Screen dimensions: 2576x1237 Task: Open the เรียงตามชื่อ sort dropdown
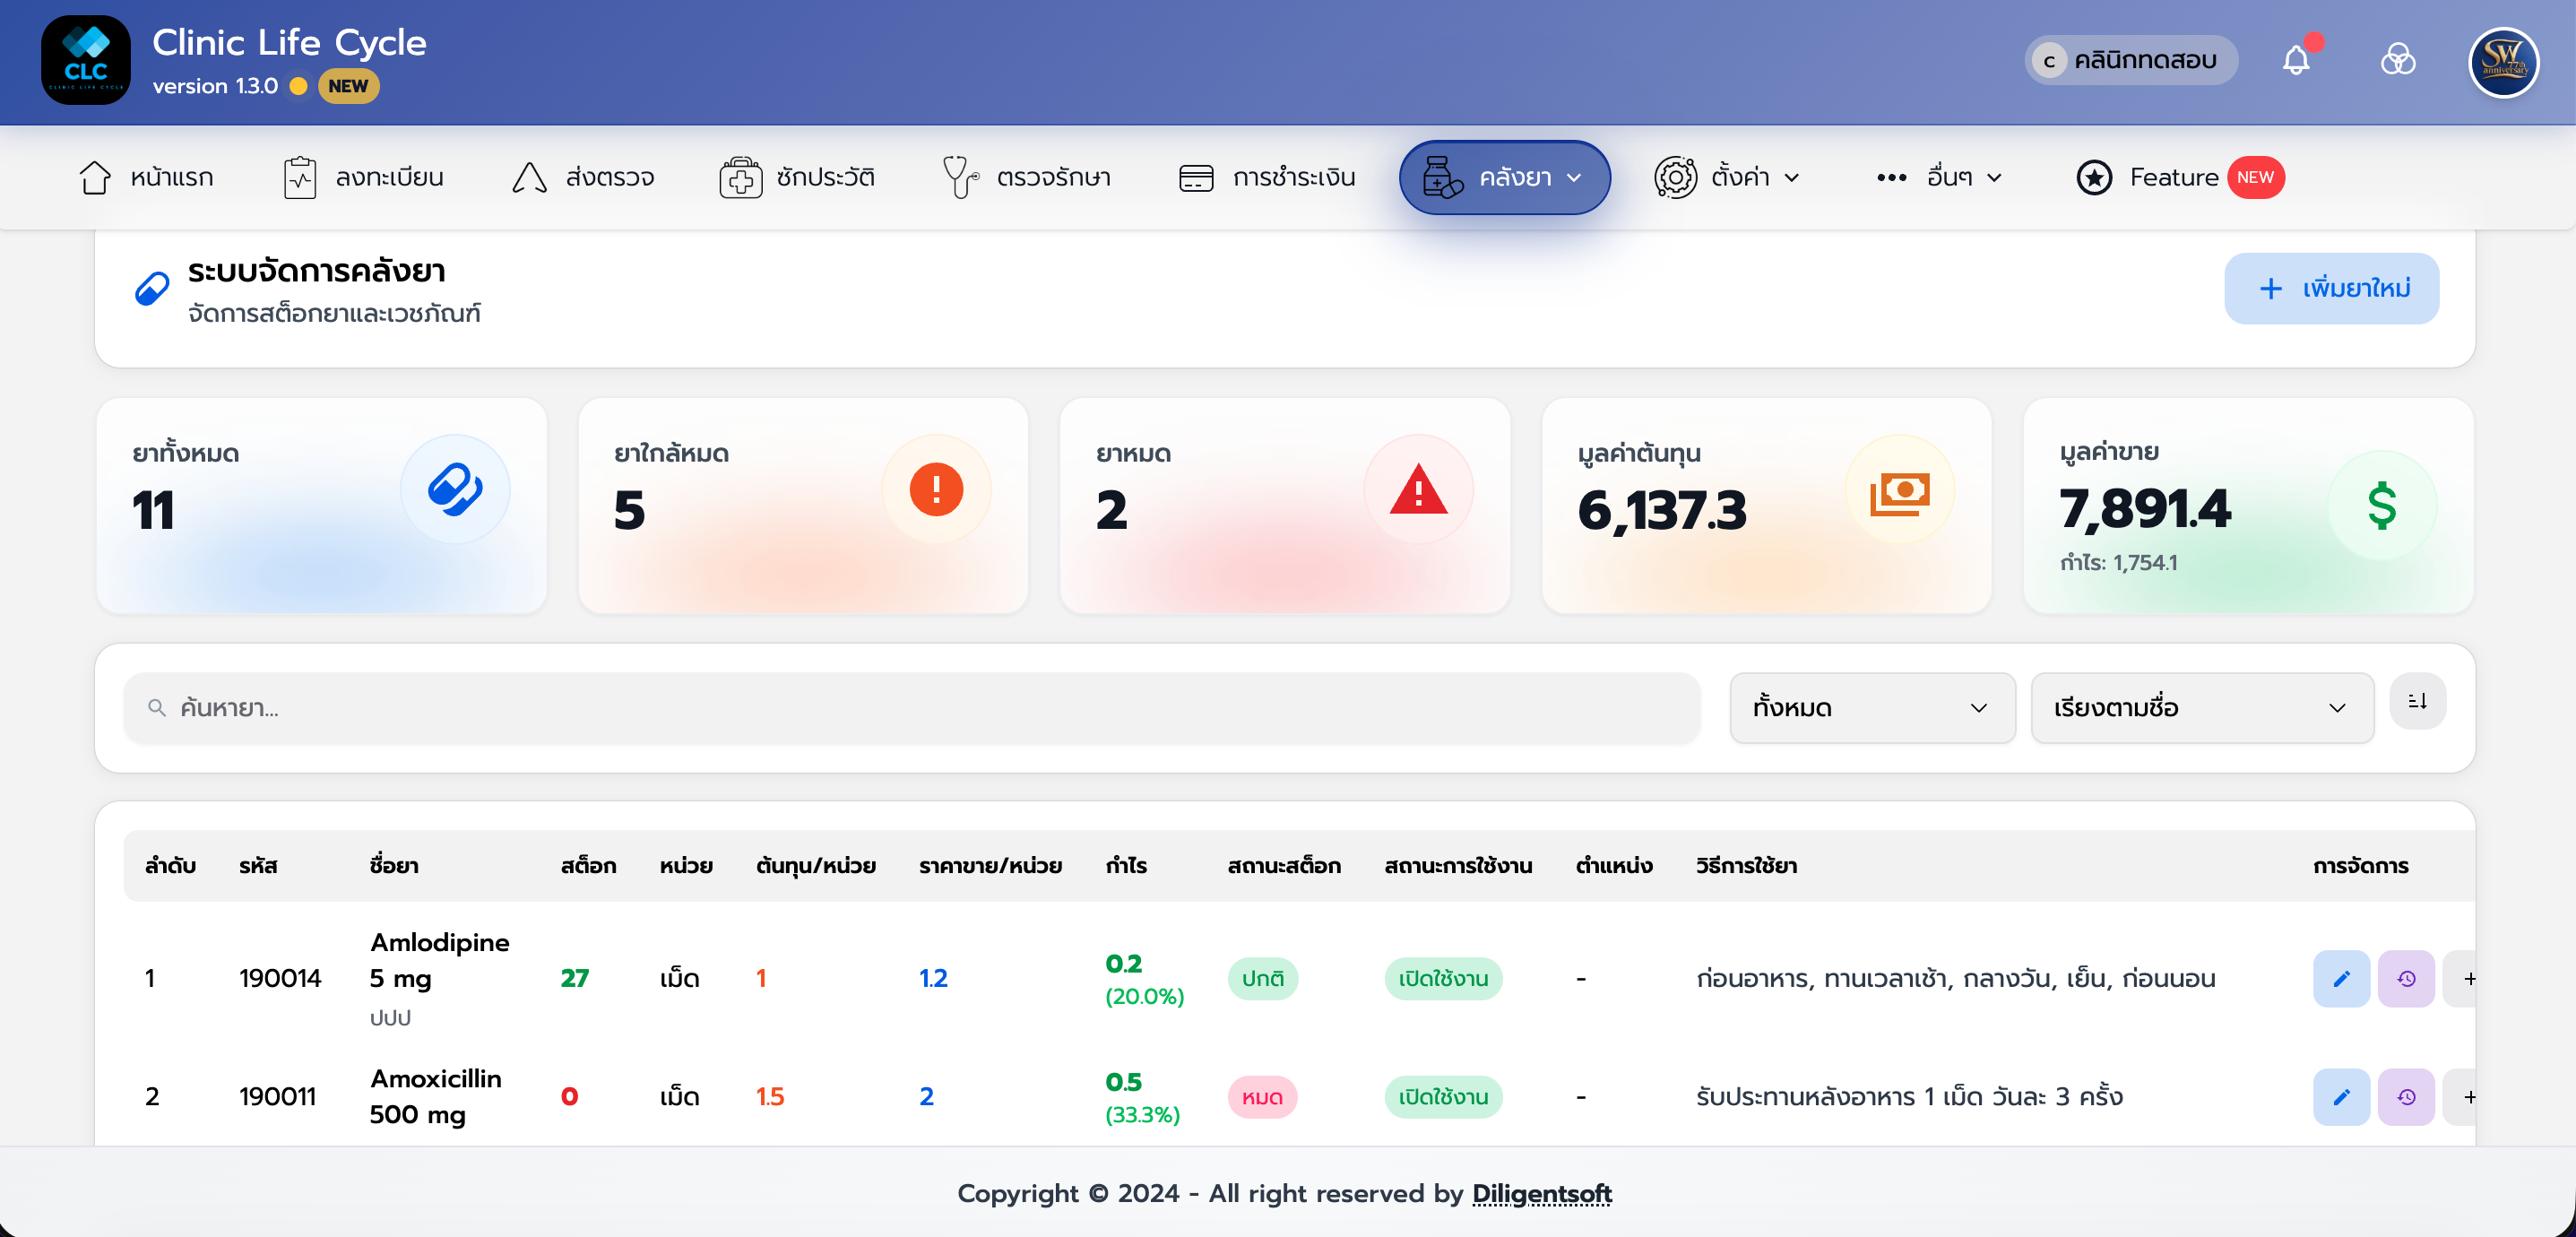click(2201, 708)
